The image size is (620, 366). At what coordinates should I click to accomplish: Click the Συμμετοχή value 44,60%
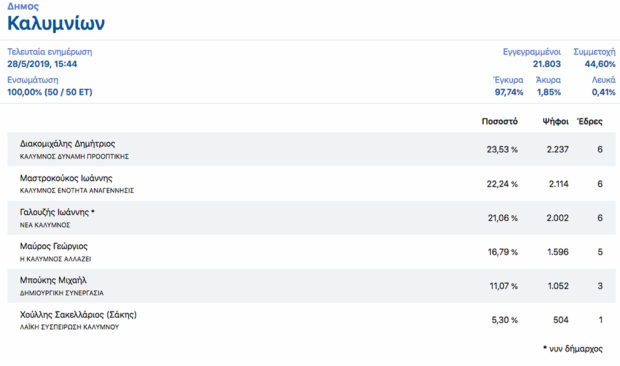(600, 64)
